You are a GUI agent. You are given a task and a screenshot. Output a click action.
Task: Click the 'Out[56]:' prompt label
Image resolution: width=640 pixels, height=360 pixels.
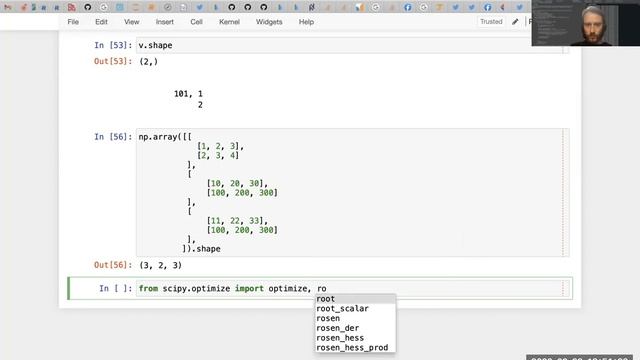point(113,265)
